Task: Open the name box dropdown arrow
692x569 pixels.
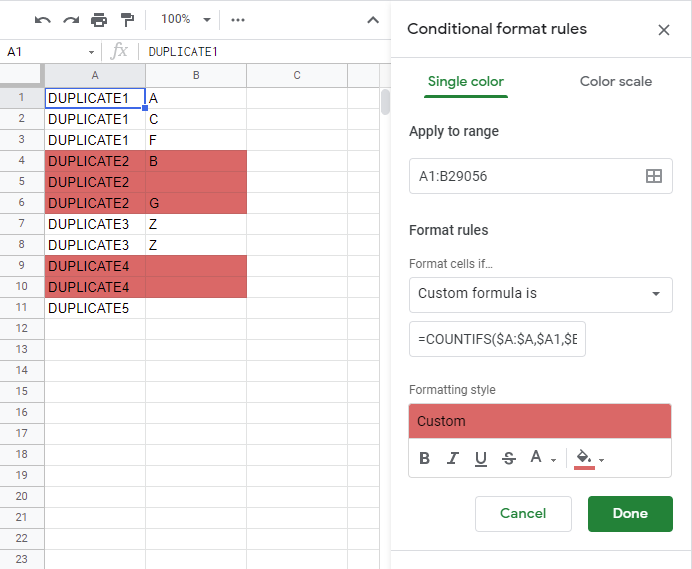Action: 91,52
